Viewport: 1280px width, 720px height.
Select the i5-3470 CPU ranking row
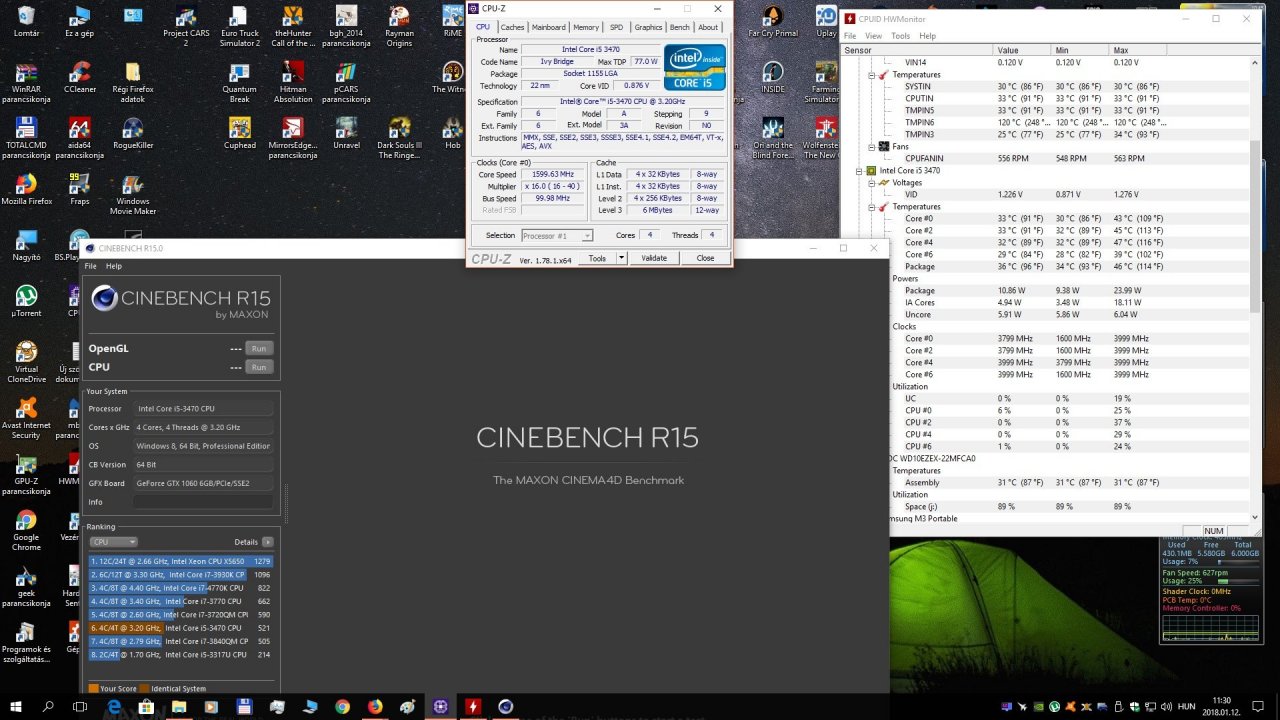180,628
